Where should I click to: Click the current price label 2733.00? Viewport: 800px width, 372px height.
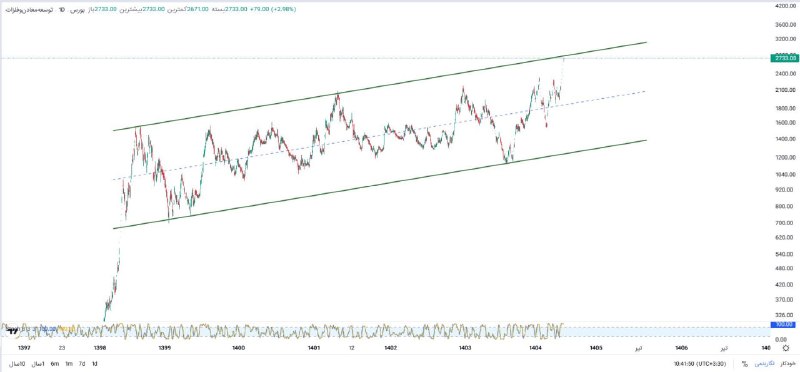[x=784, y=58]
